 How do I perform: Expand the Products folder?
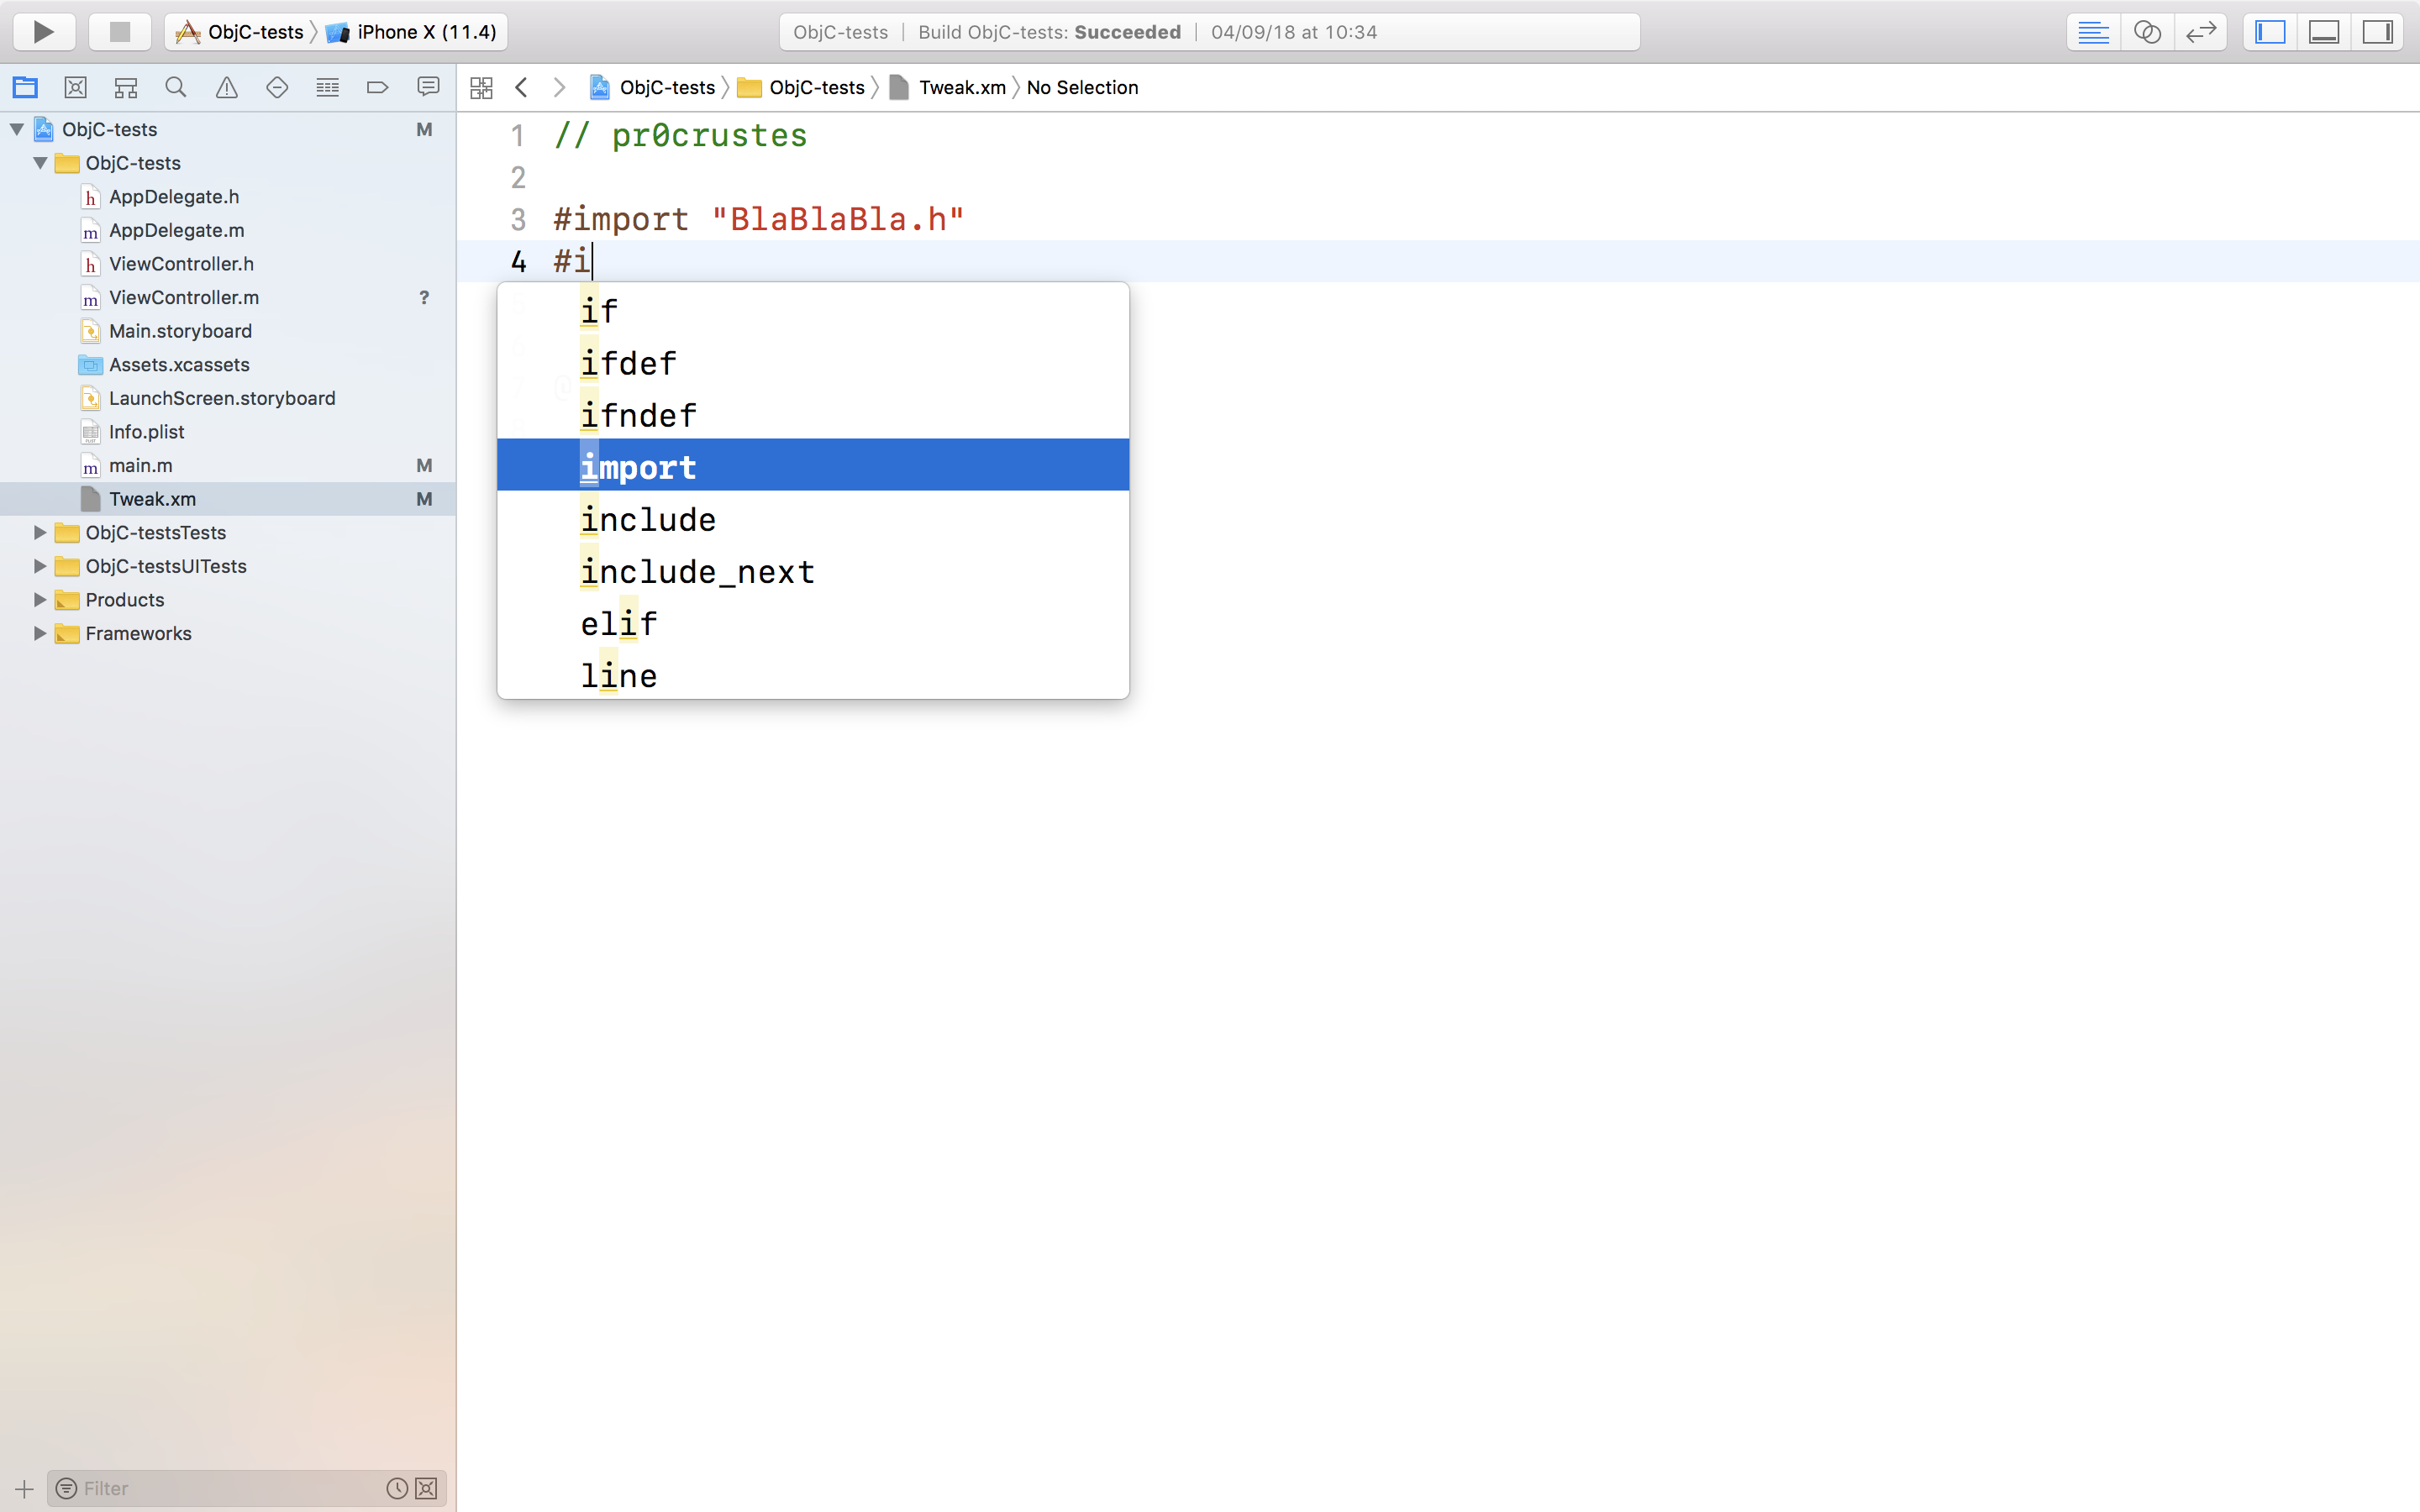[x=40, y=600]
